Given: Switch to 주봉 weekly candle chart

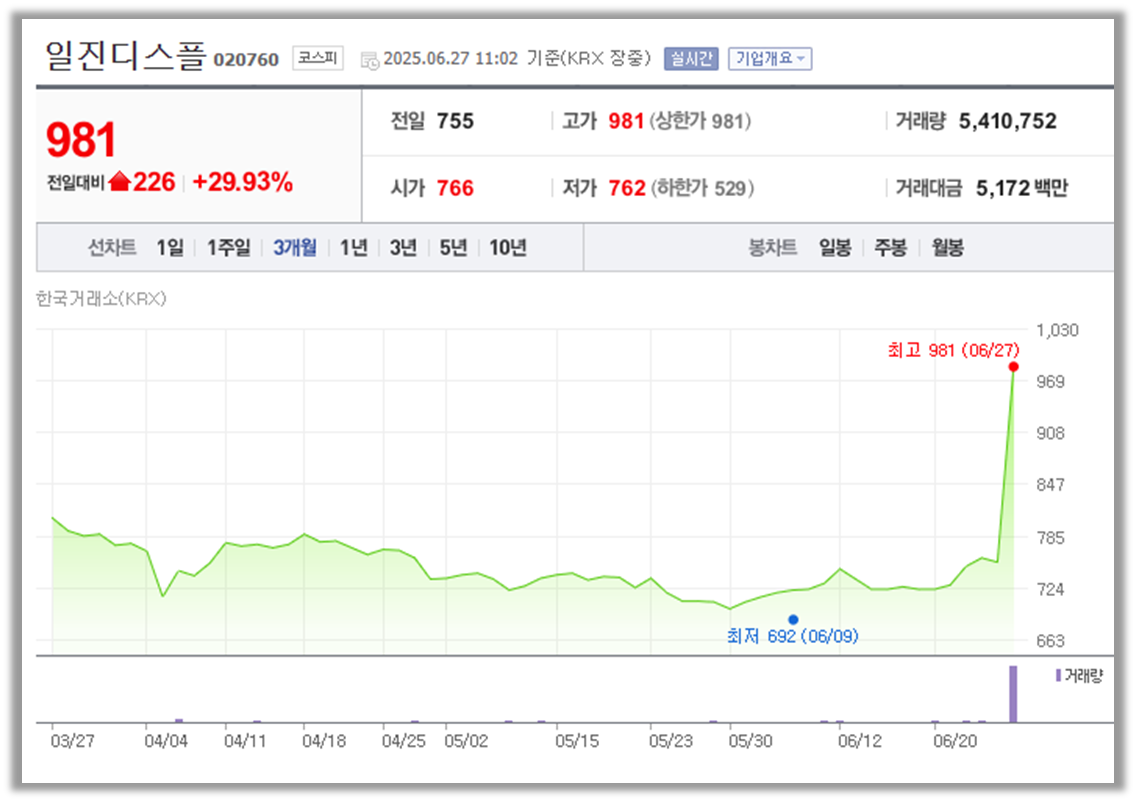Looking at the screenshot, I should click(890, 248).
